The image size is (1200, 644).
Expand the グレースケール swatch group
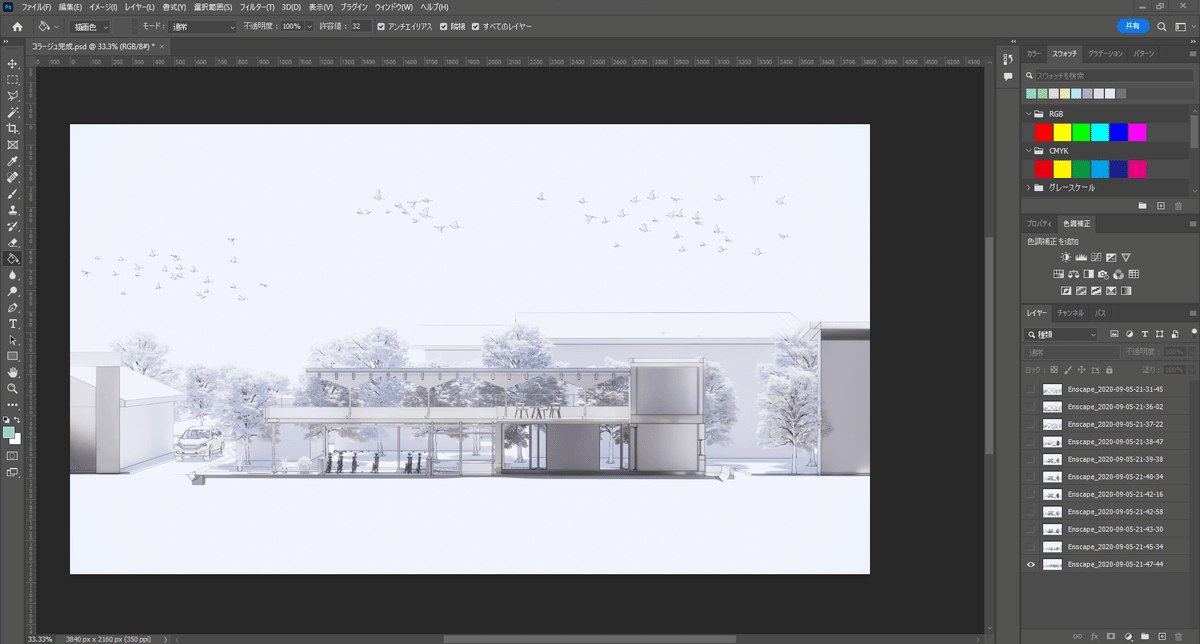pyautogui.click(x=1029, y=187)
